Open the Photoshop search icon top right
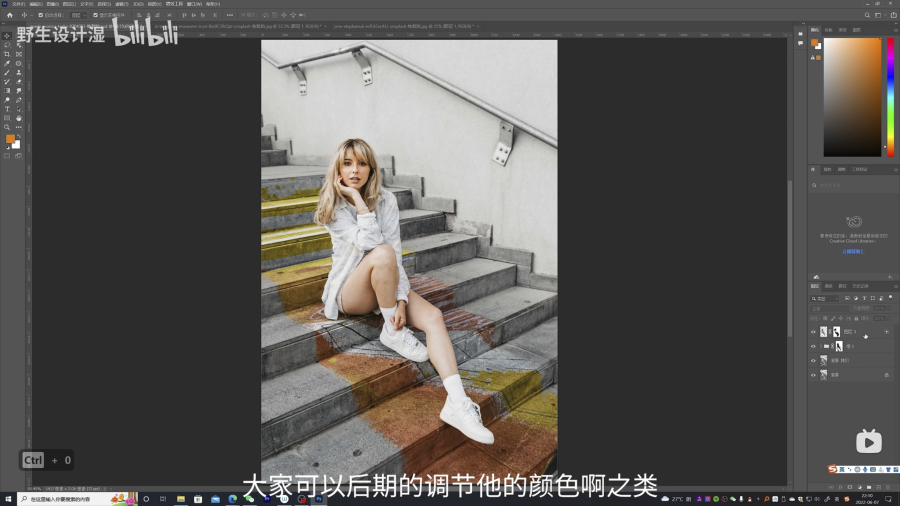 point(867,15)
